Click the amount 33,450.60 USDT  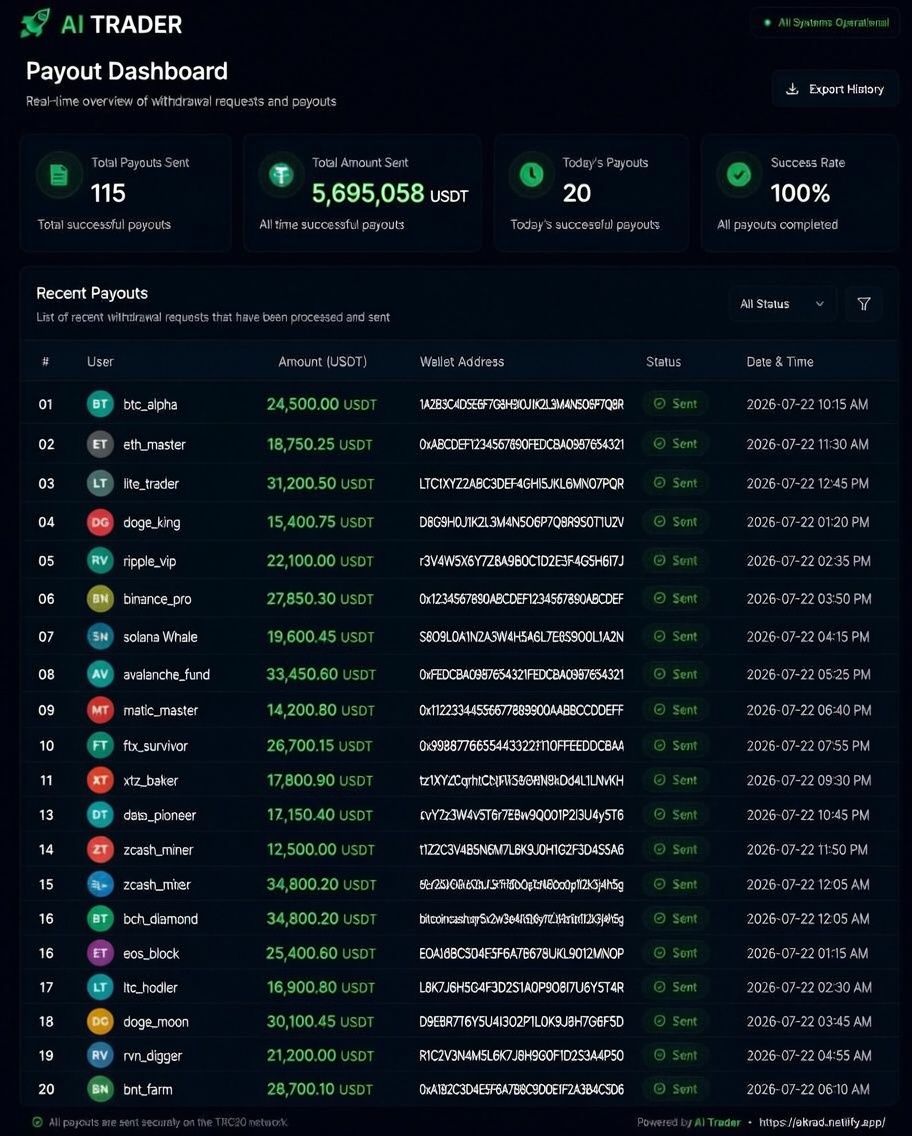(321, 674)
